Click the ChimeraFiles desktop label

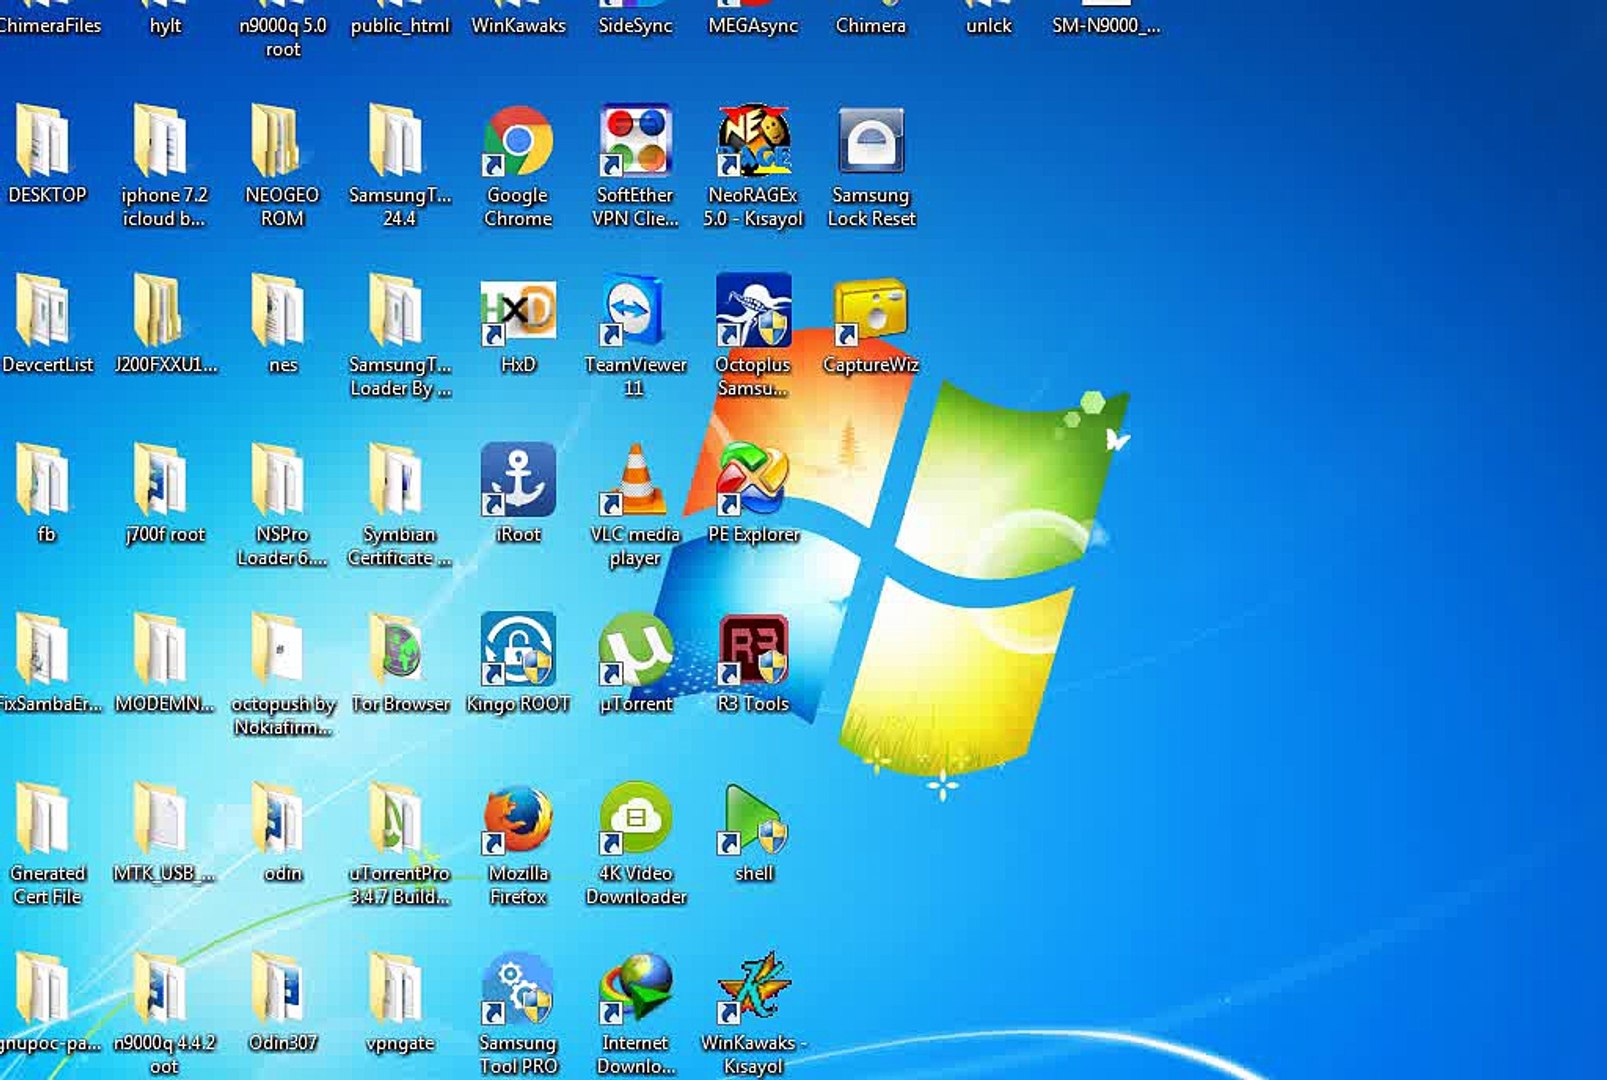(49, 26)
